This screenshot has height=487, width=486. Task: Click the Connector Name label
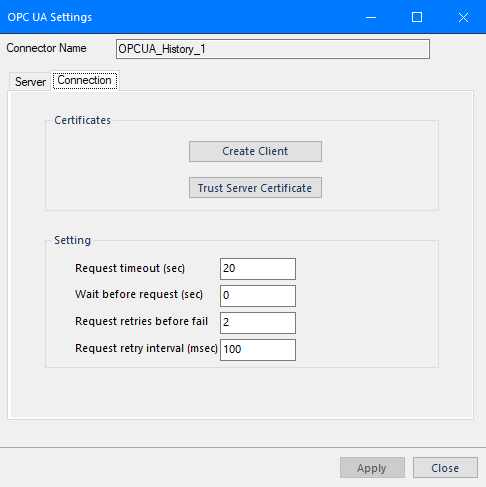tap(46, 48)
